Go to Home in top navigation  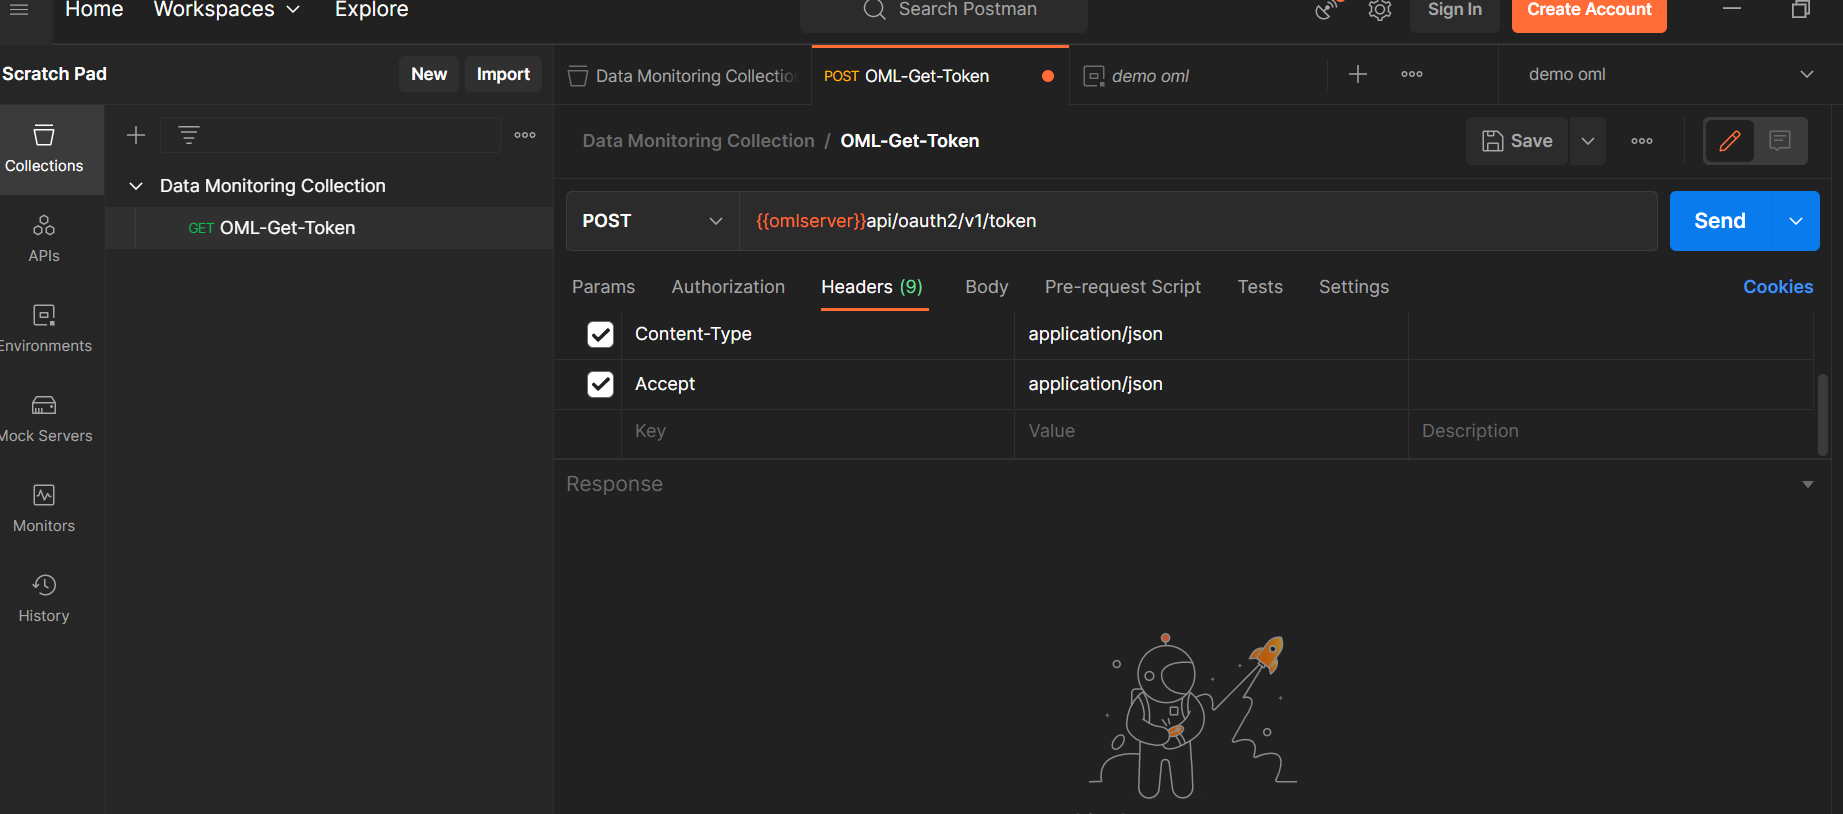click(x=94, y=10)
